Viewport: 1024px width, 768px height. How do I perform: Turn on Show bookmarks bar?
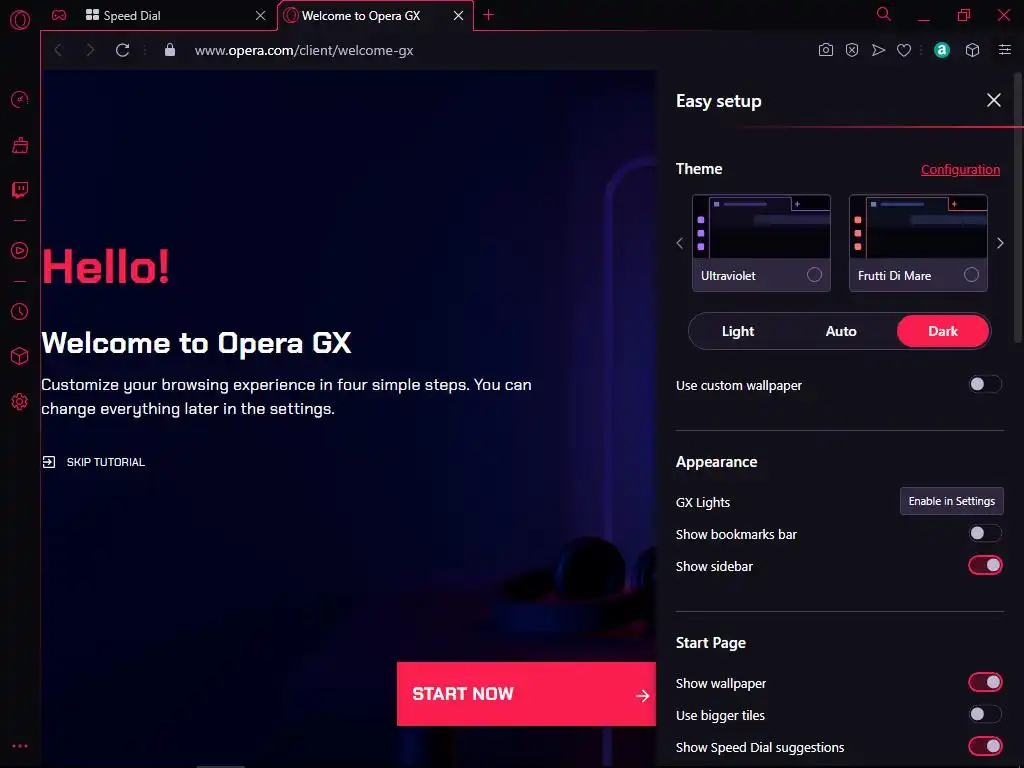point(984,534)
